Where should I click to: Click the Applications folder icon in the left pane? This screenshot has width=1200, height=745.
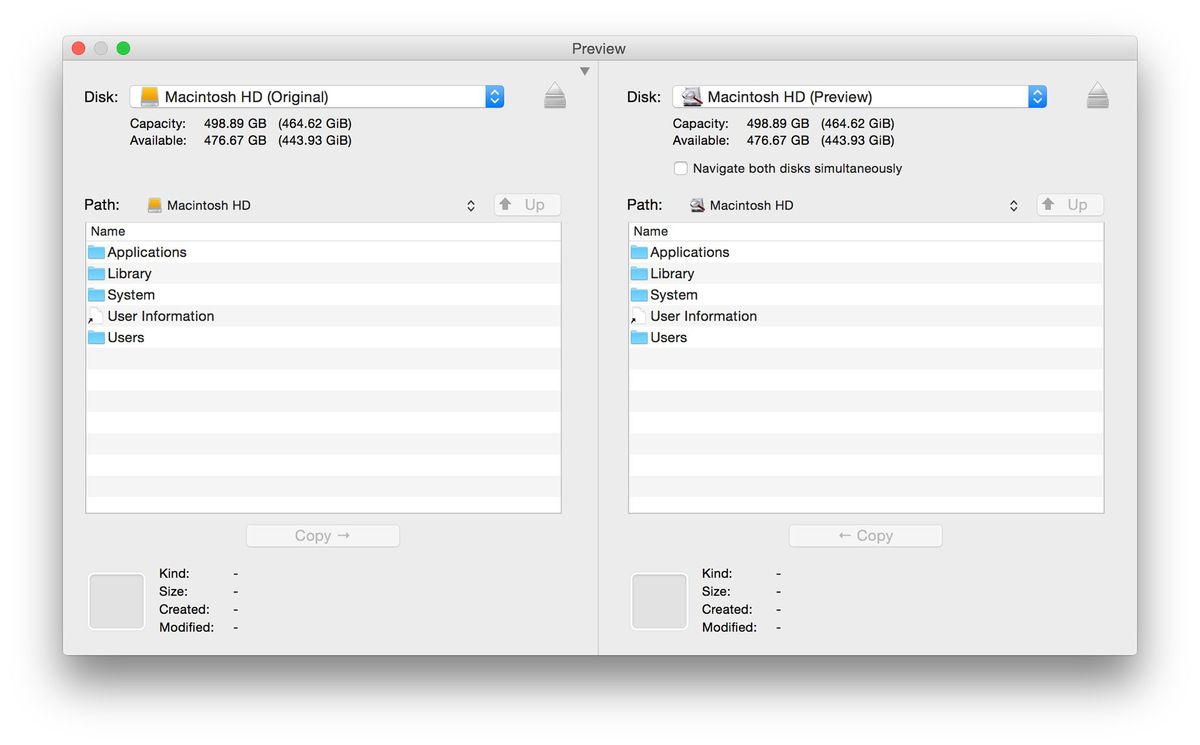tap(95, 252)
